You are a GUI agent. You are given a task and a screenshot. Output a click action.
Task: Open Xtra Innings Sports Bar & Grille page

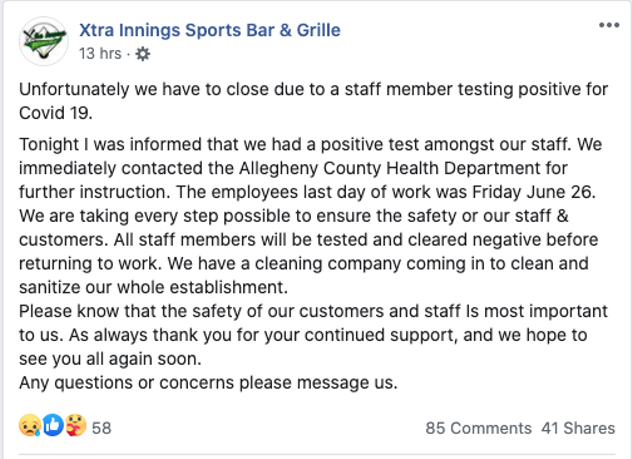pos(210,30)
